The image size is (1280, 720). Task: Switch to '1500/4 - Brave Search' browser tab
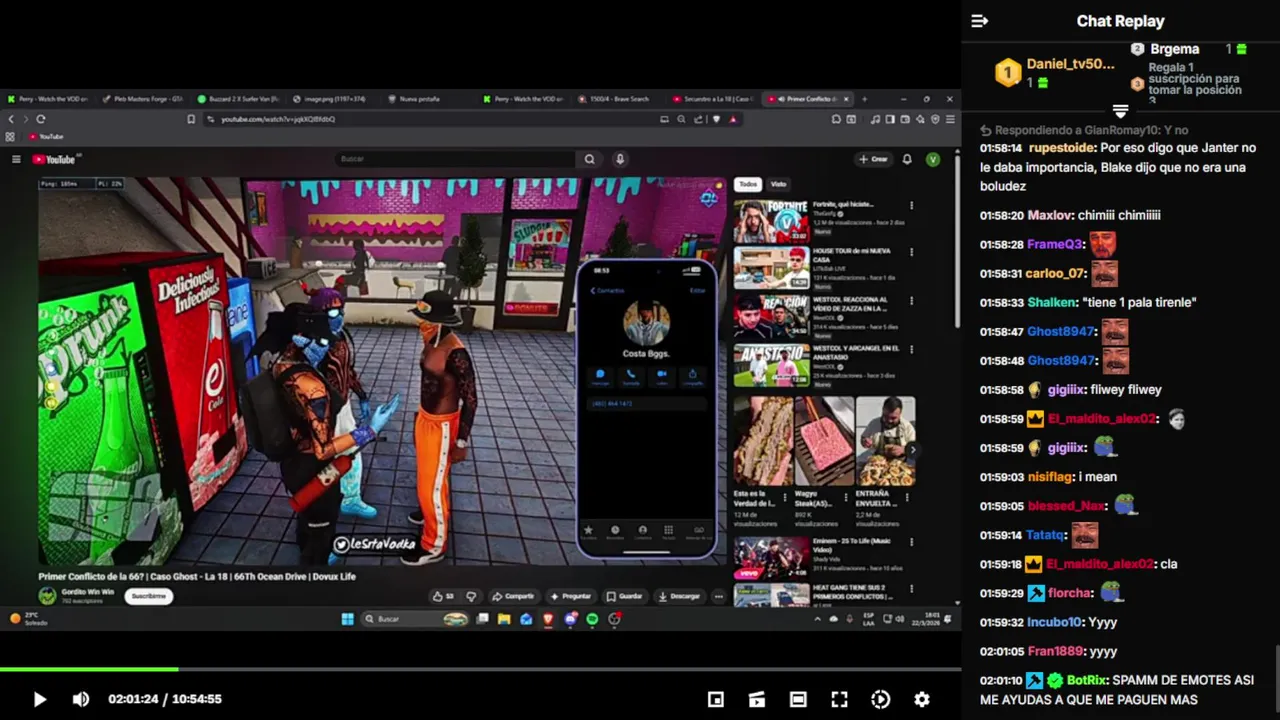pos(617,99)
